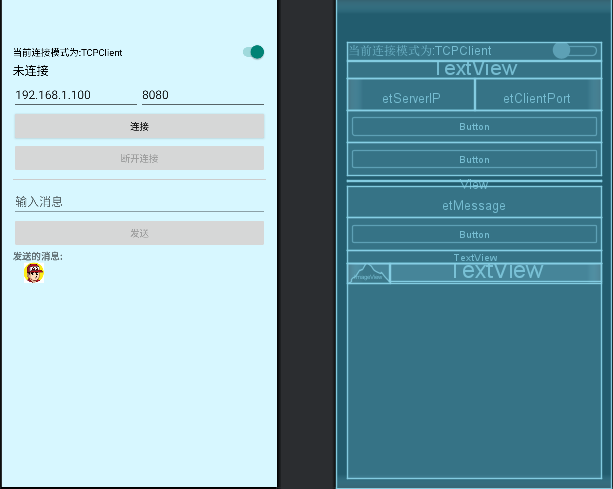Click the 断开连接 disconnect button
This screenshot has width=613, height=489.
pos(139,158)
